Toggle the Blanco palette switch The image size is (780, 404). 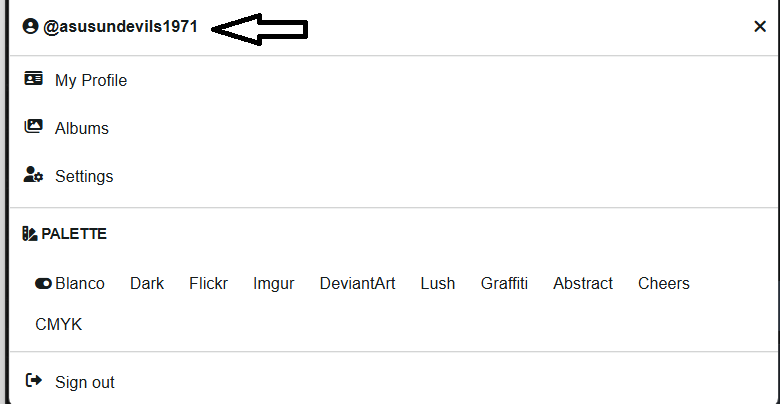pyautogui.click(x=43, y=284)
